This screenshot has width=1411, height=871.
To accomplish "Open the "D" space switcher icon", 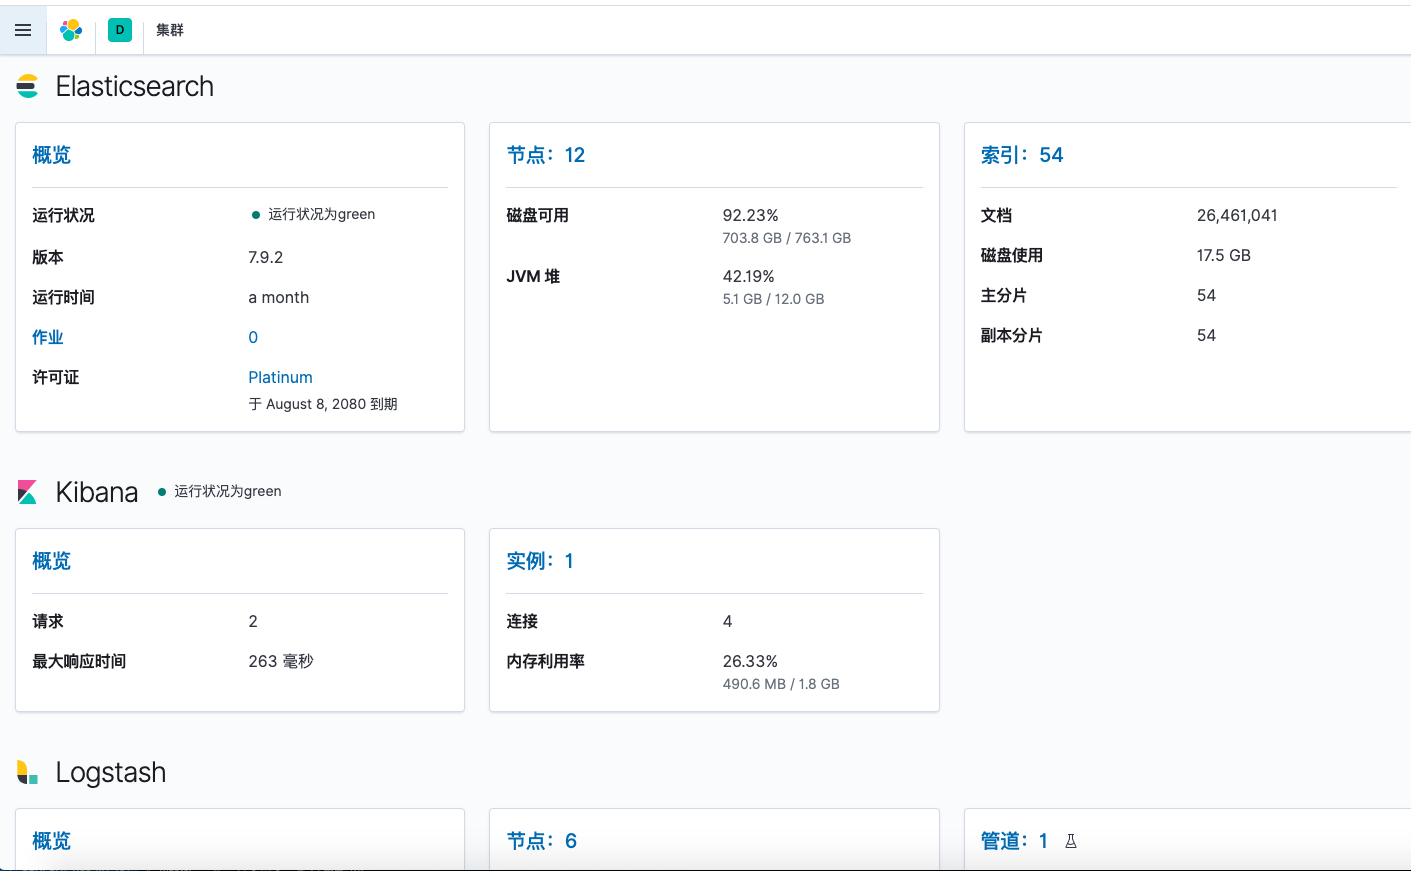I will (120, 29).
